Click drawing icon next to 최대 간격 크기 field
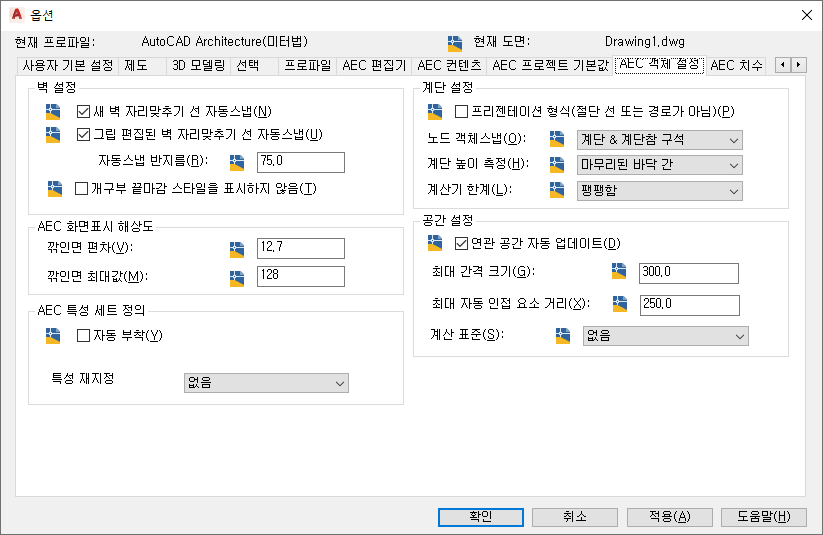 619,271
